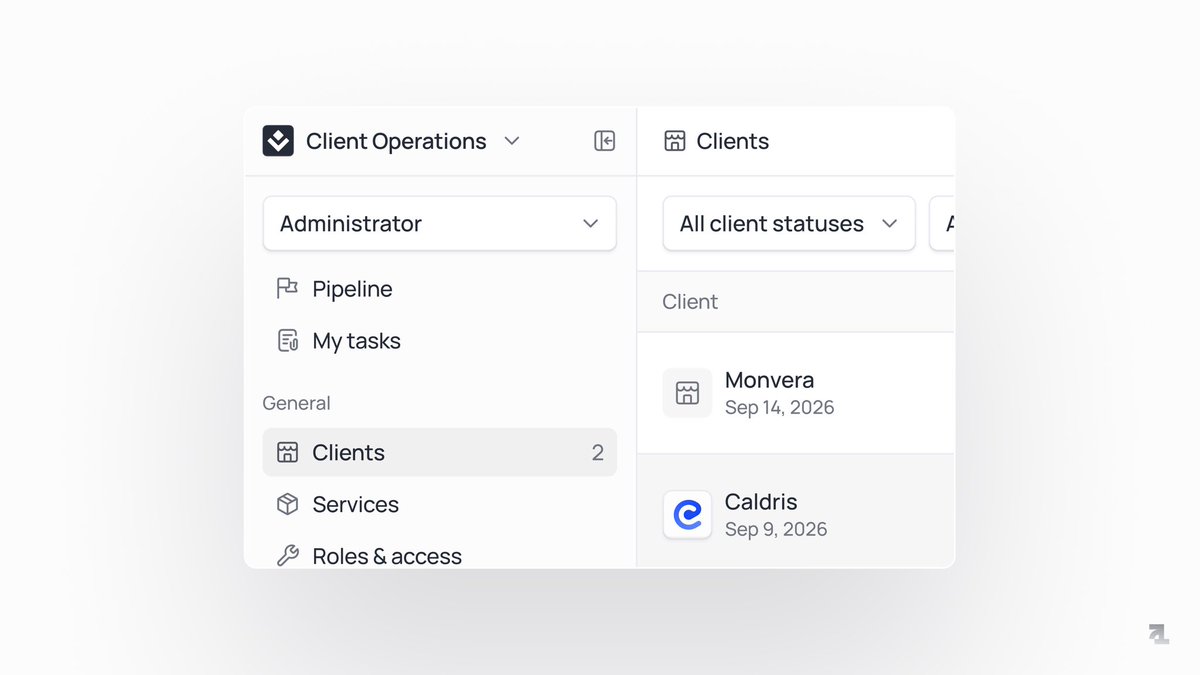Click the Caldris logo thumbnail
The height and width of the screenshot is (675, 1200).
[687, 515]
